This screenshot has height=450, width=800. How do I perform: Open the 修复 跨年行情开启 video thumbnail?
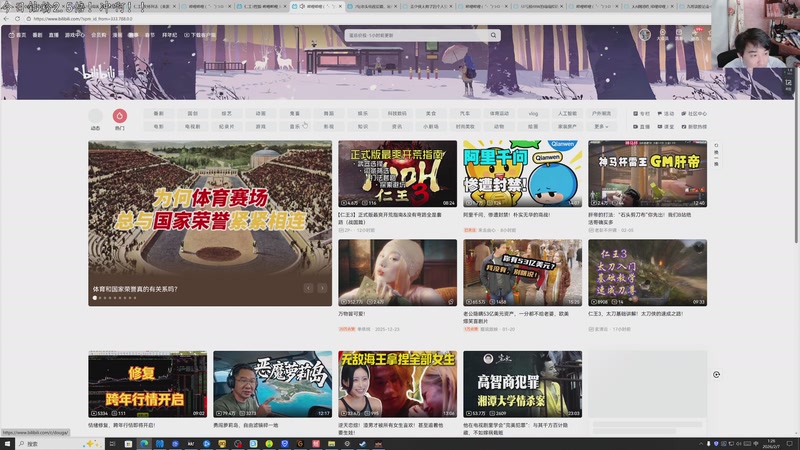147,384
